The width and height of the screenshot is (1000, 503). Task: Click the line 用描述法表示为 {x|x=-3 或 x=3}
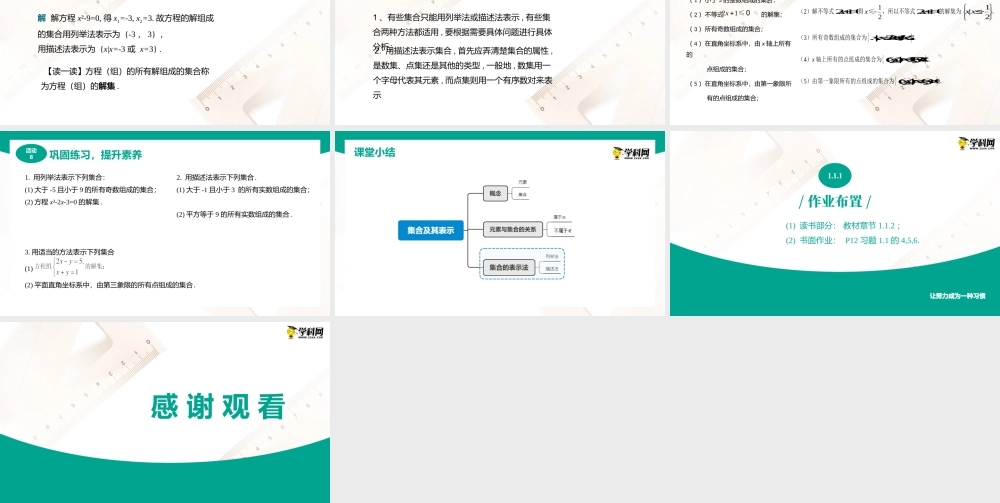tap(100, 48)
